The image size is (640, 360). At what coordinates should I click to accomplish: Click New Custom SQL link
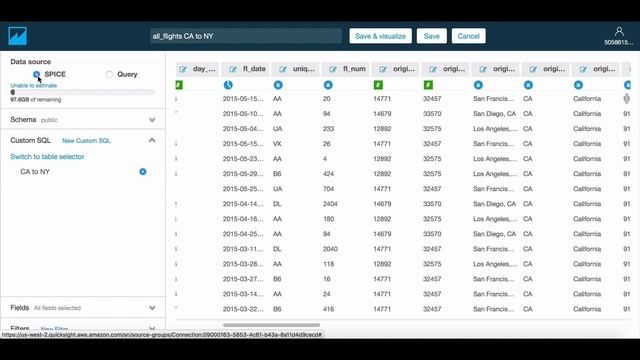87,140
